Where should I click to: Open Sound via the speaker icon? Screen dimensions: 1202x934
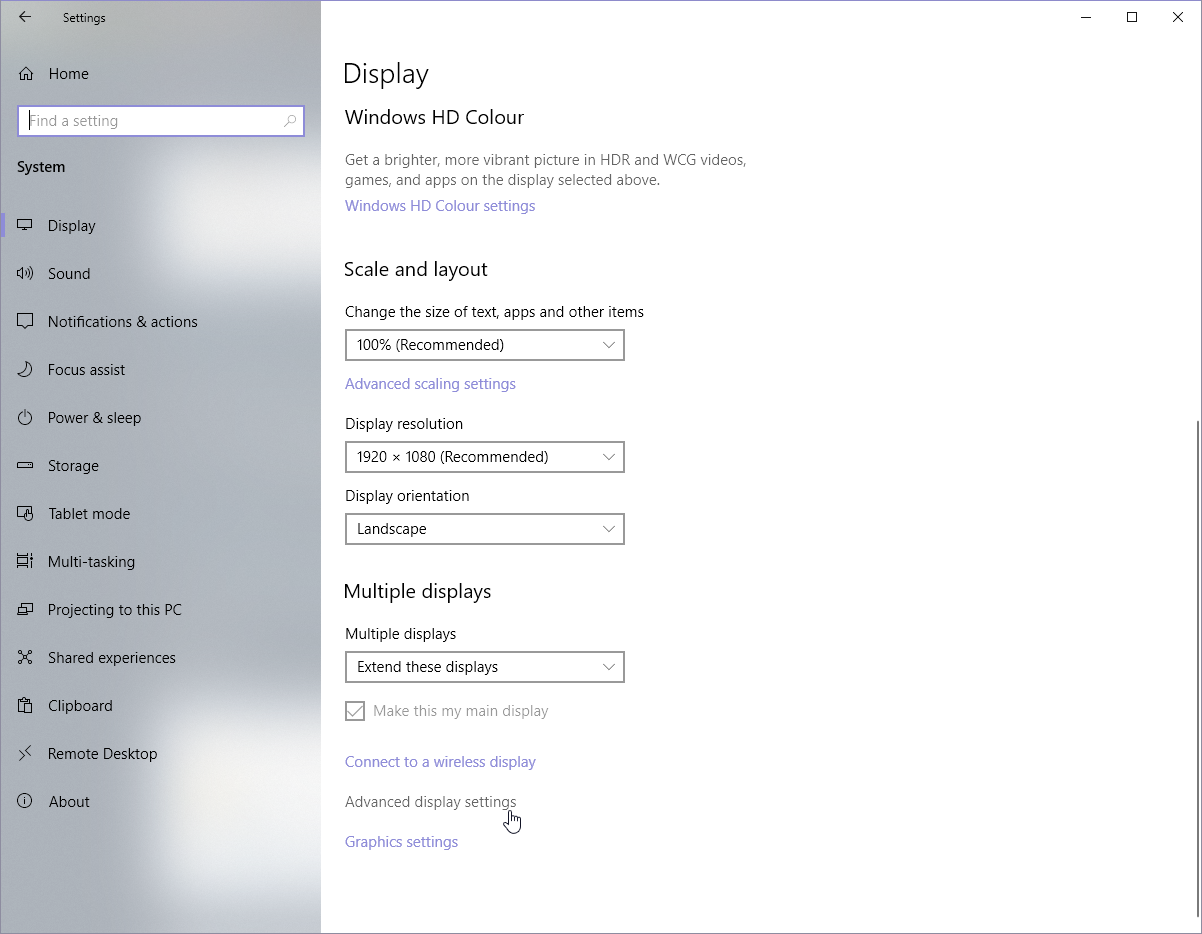point(26,274)
